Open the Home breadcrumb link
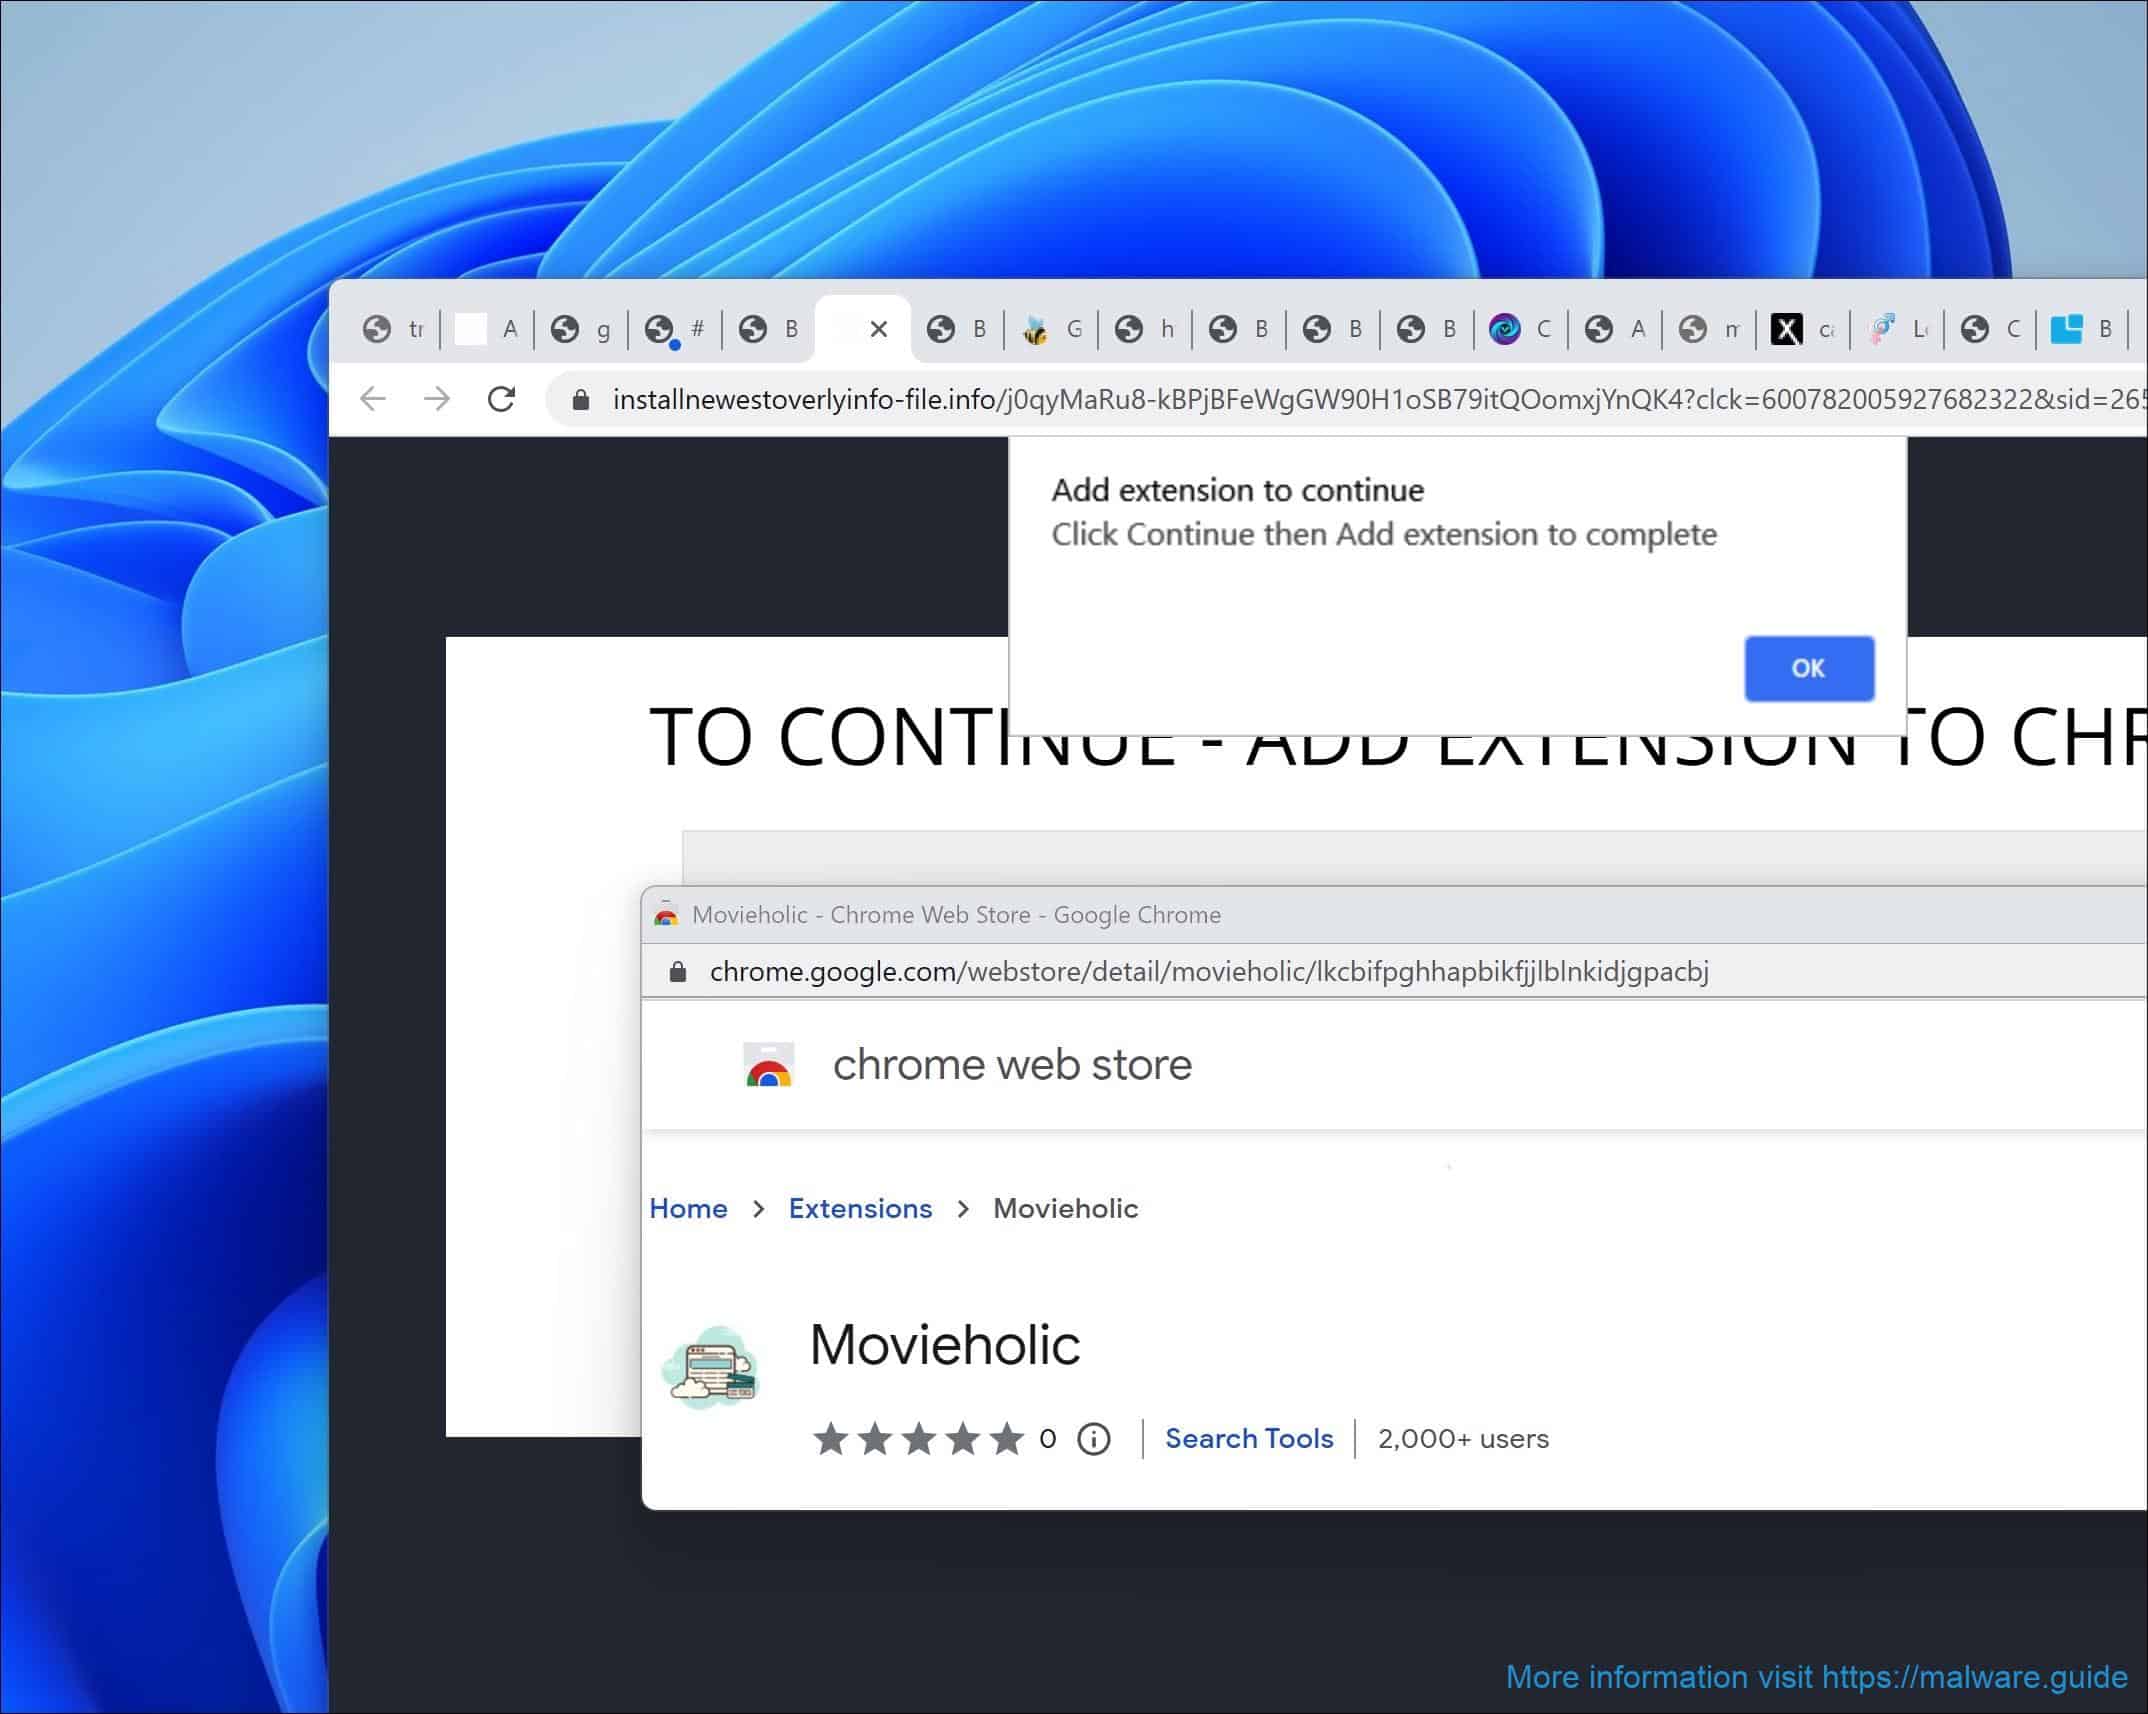The height and width of the screenshot is (1714, 2148). pos(688,1208)
